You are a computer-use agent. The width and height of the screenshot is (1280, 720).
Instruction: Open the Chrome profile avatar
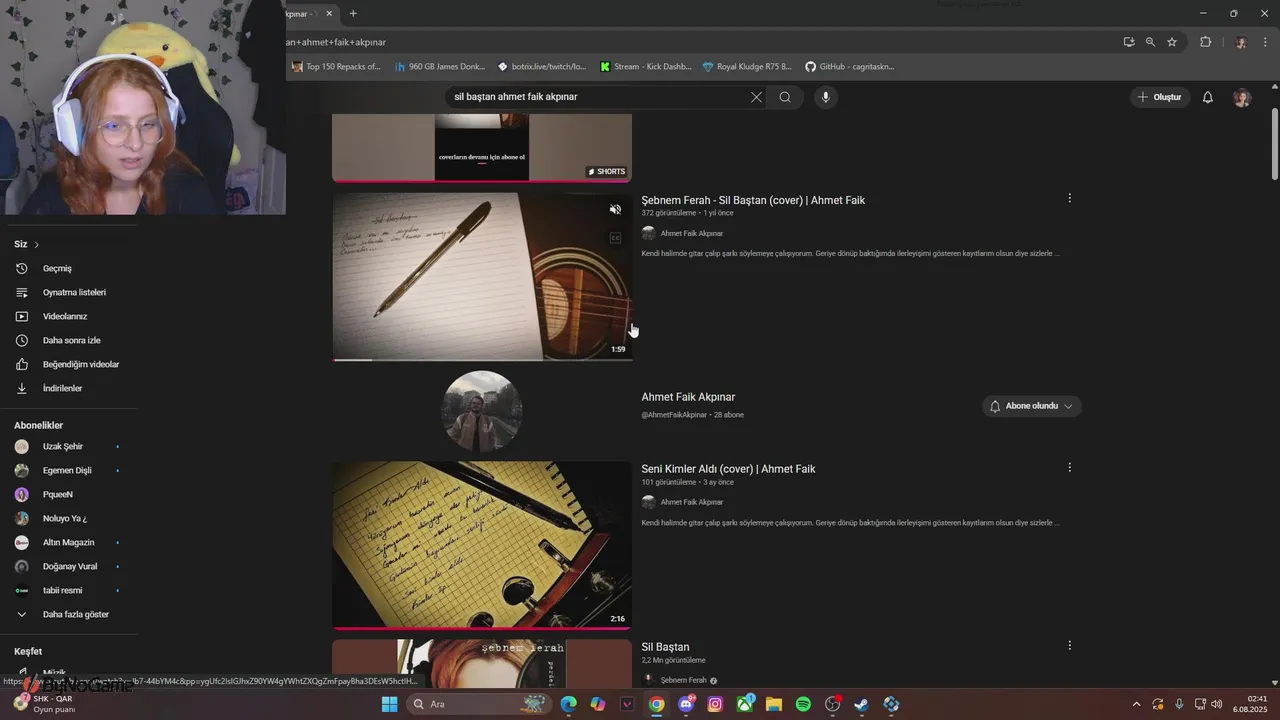(1241, 42)
